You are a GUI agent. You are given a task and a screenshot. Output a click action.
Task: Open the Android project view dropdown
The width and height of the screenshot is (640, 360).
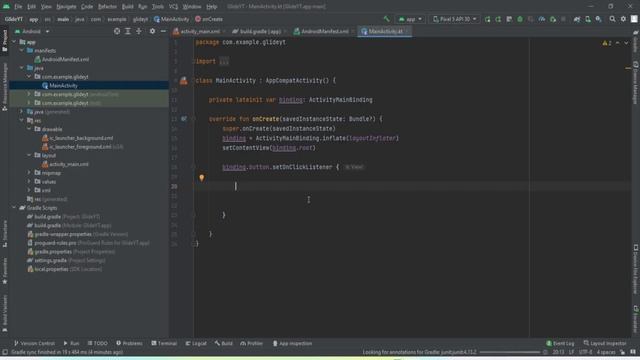(32, 31)
